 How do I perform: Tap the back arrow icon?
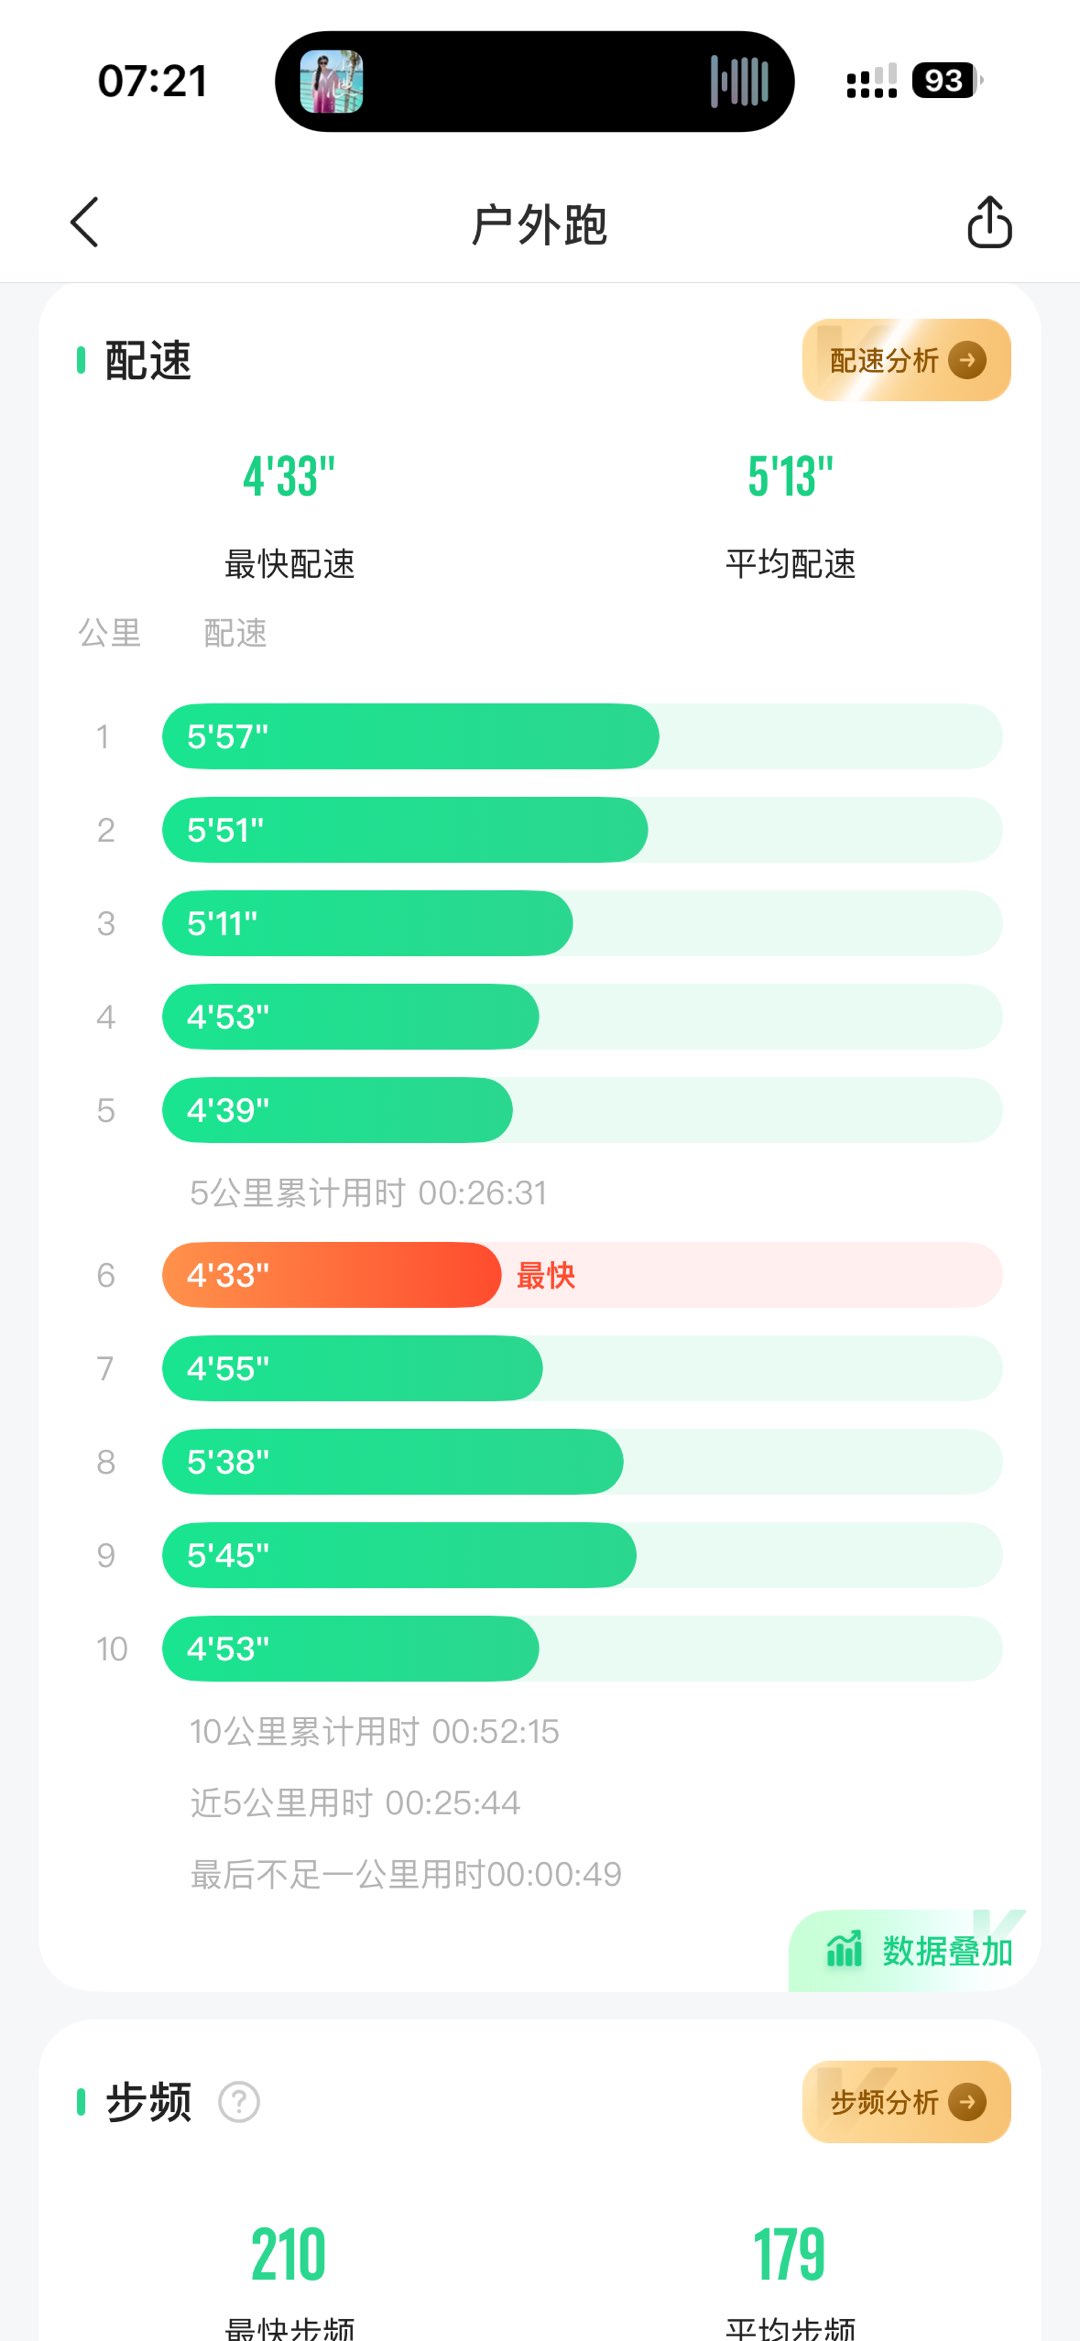[x=85, y=222]
